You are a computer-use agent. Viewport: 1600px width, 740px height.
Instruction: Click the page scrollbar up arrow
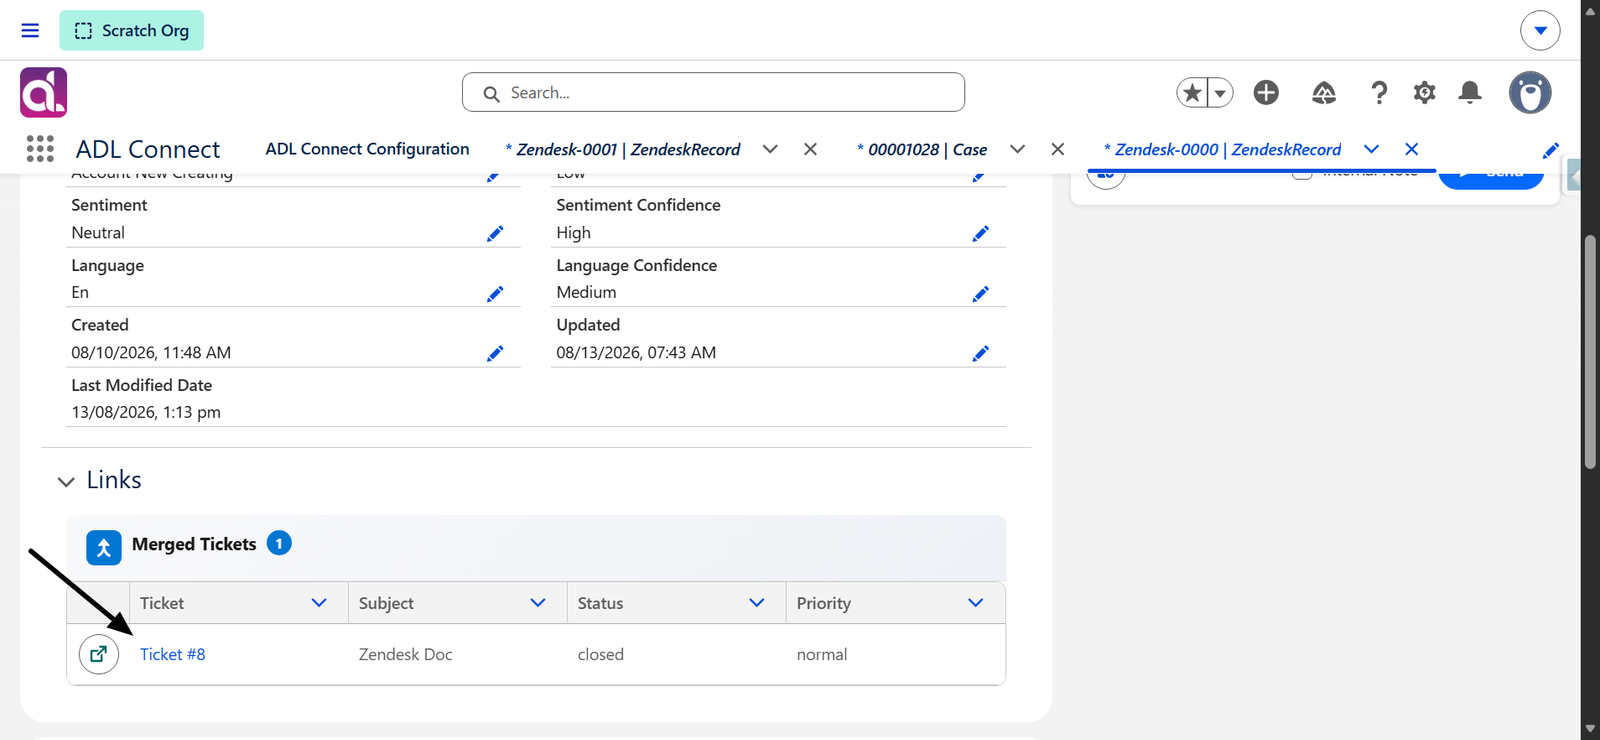coord(1590,10)
